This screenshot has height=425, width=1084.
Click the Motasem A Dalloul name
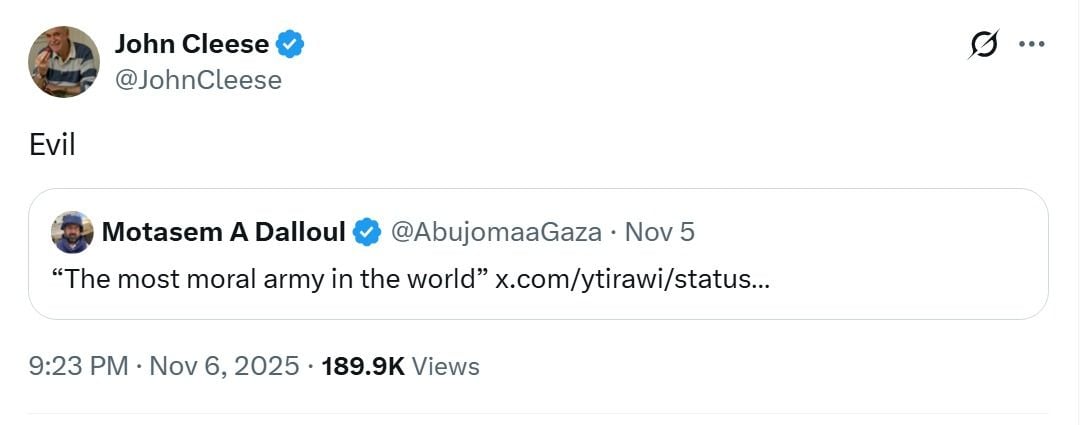(223, 233)
